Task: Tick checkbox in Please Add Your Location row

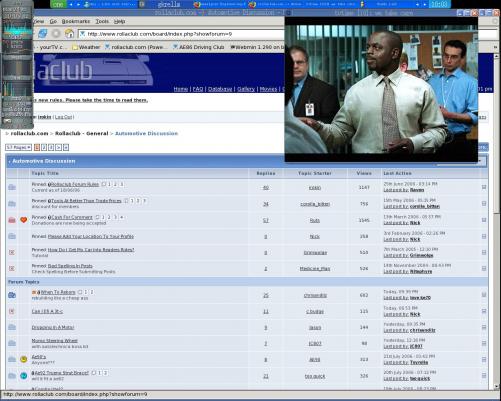Action: click(484, 236)
